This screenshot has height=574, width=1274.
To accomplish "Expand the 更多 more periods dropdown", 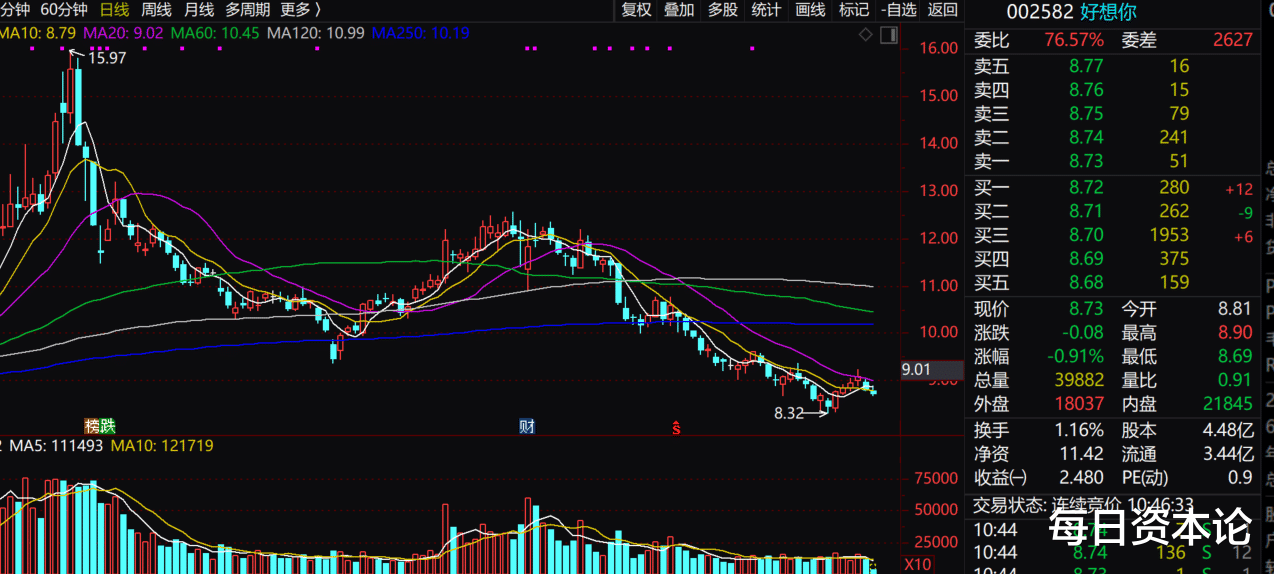I will (x=300, y=10).
